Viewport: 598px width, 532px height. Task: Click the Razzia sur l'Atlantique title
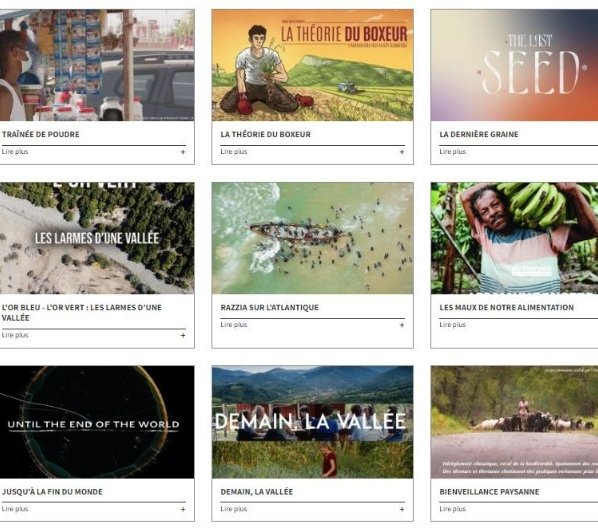(x=269, y=307)
